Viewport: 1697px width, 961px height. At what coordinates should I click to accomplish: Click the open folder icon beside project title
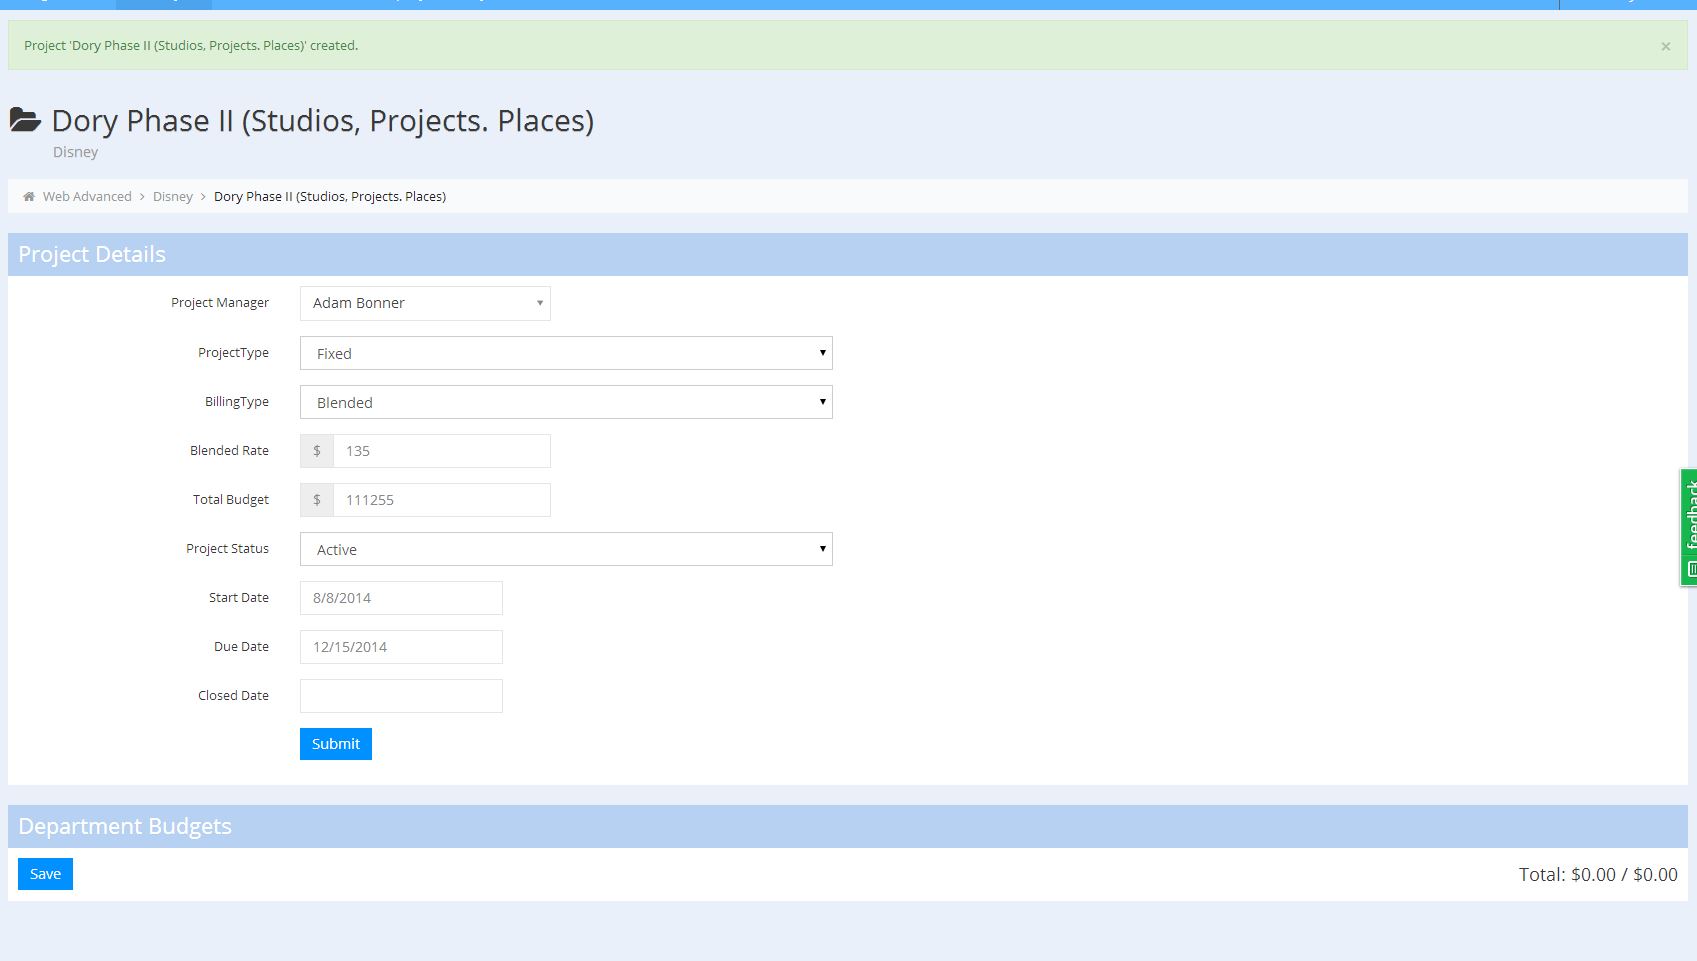point(25,121)
